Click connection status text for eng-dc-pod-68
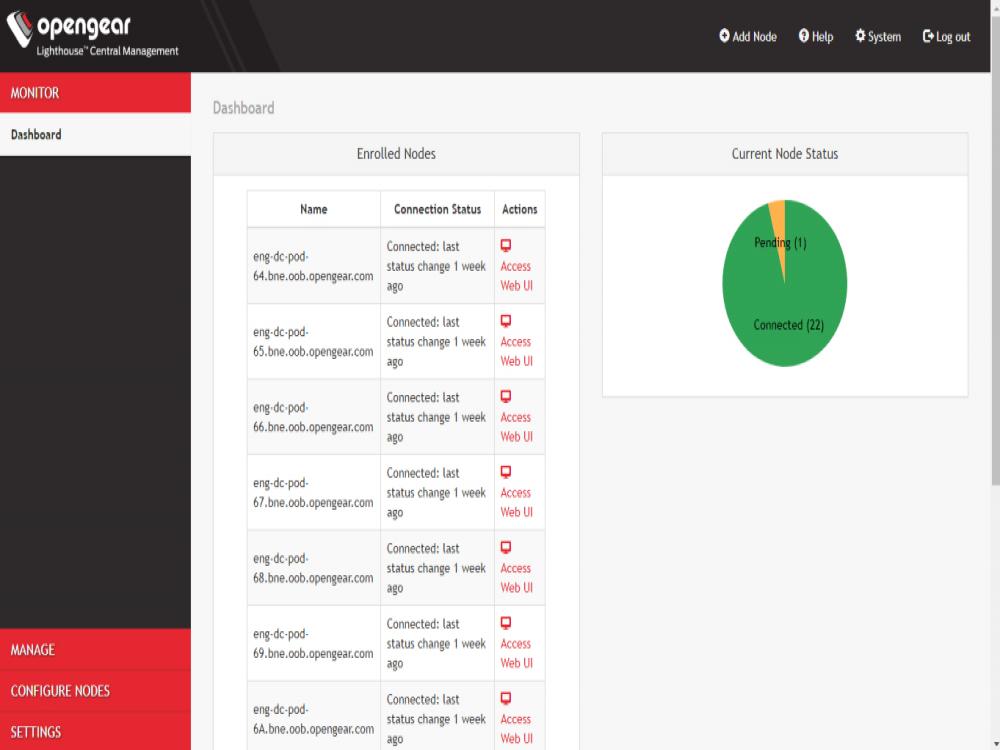 click(436, 568)
